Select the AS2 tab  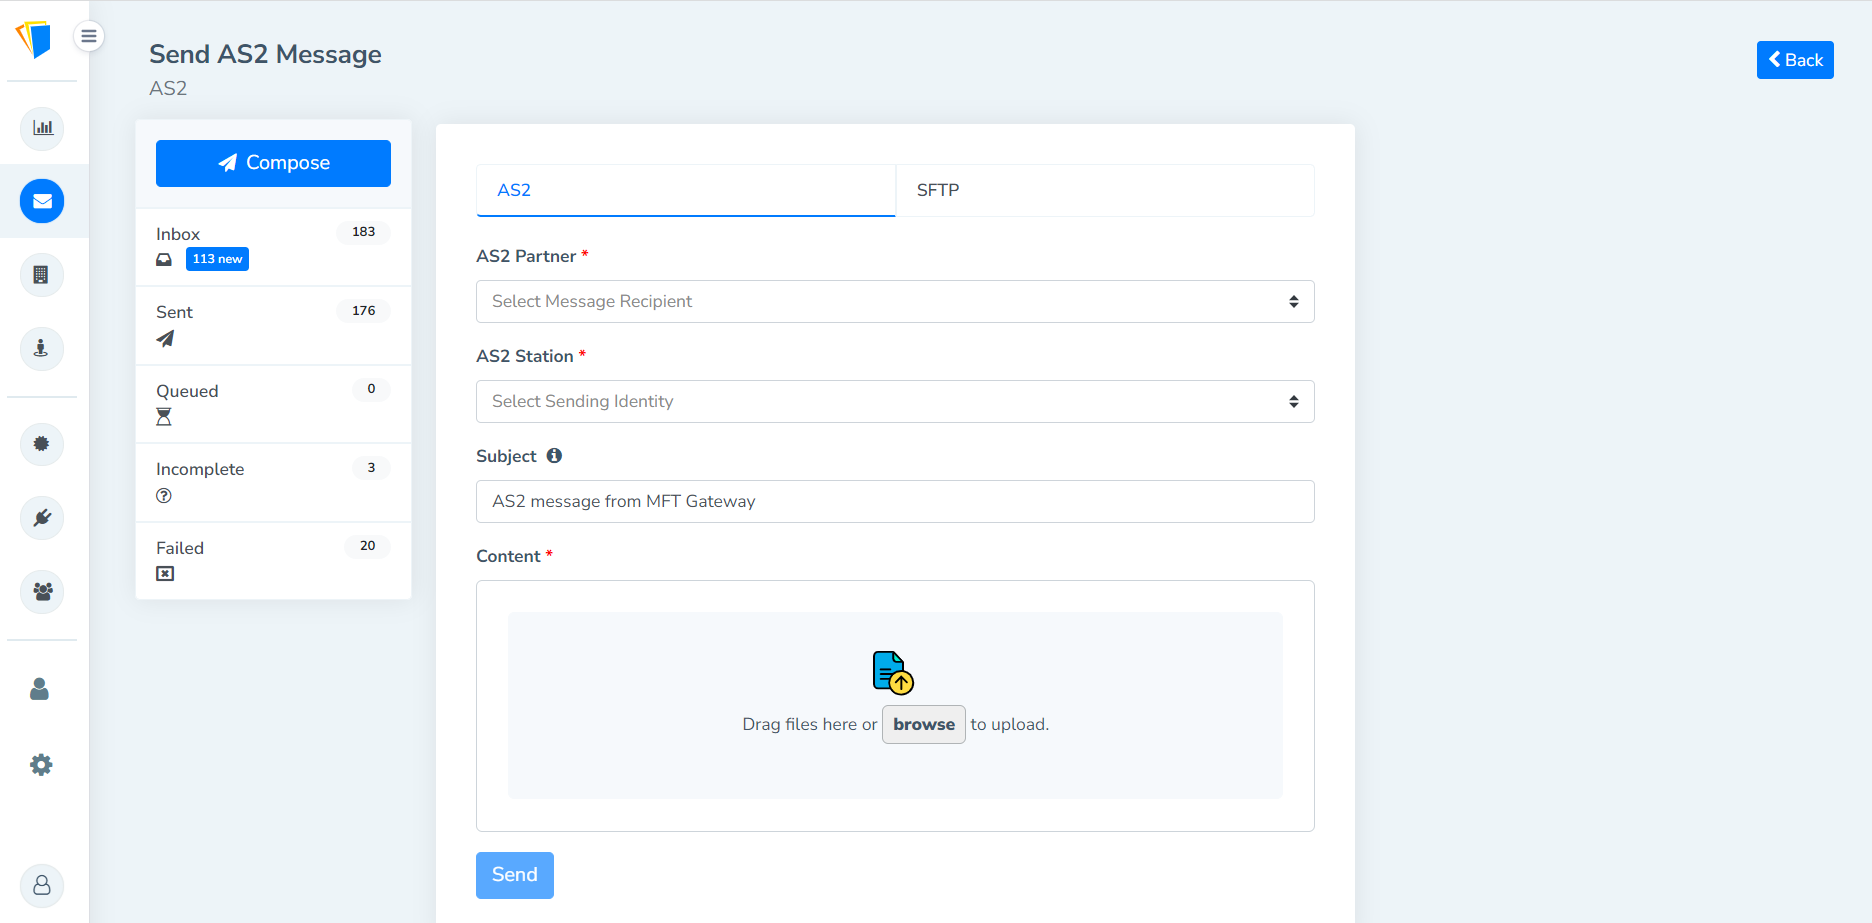(x=685, y=190)
